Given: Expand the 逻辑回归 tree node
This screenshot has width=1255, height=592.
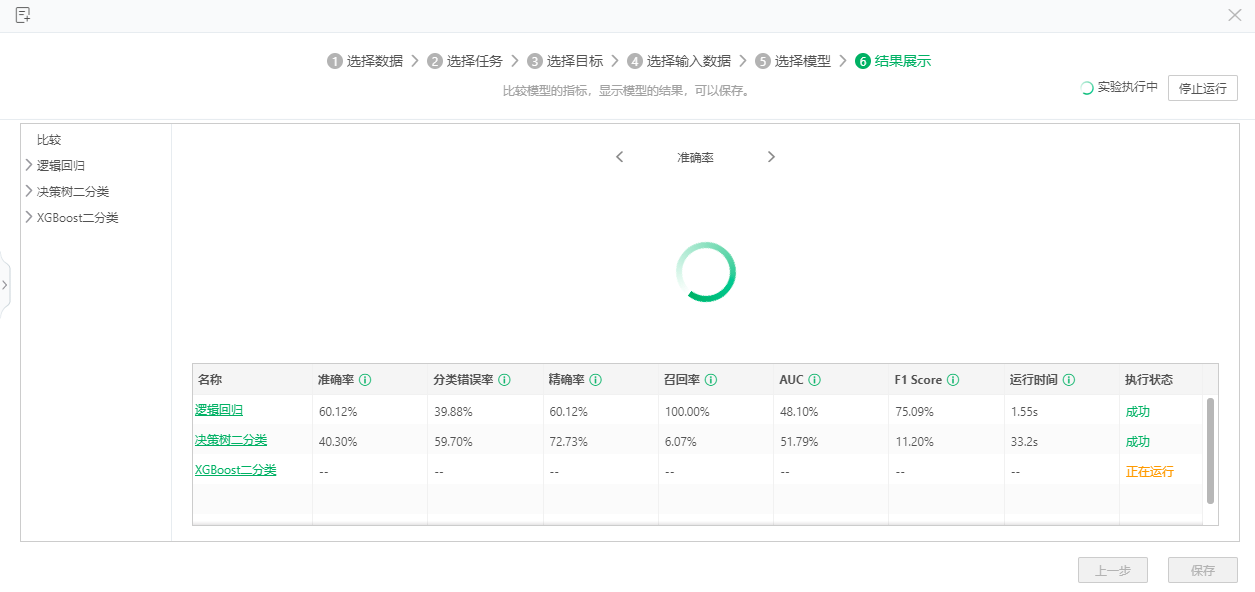Looking at the screenshot, I should point(28,165).
